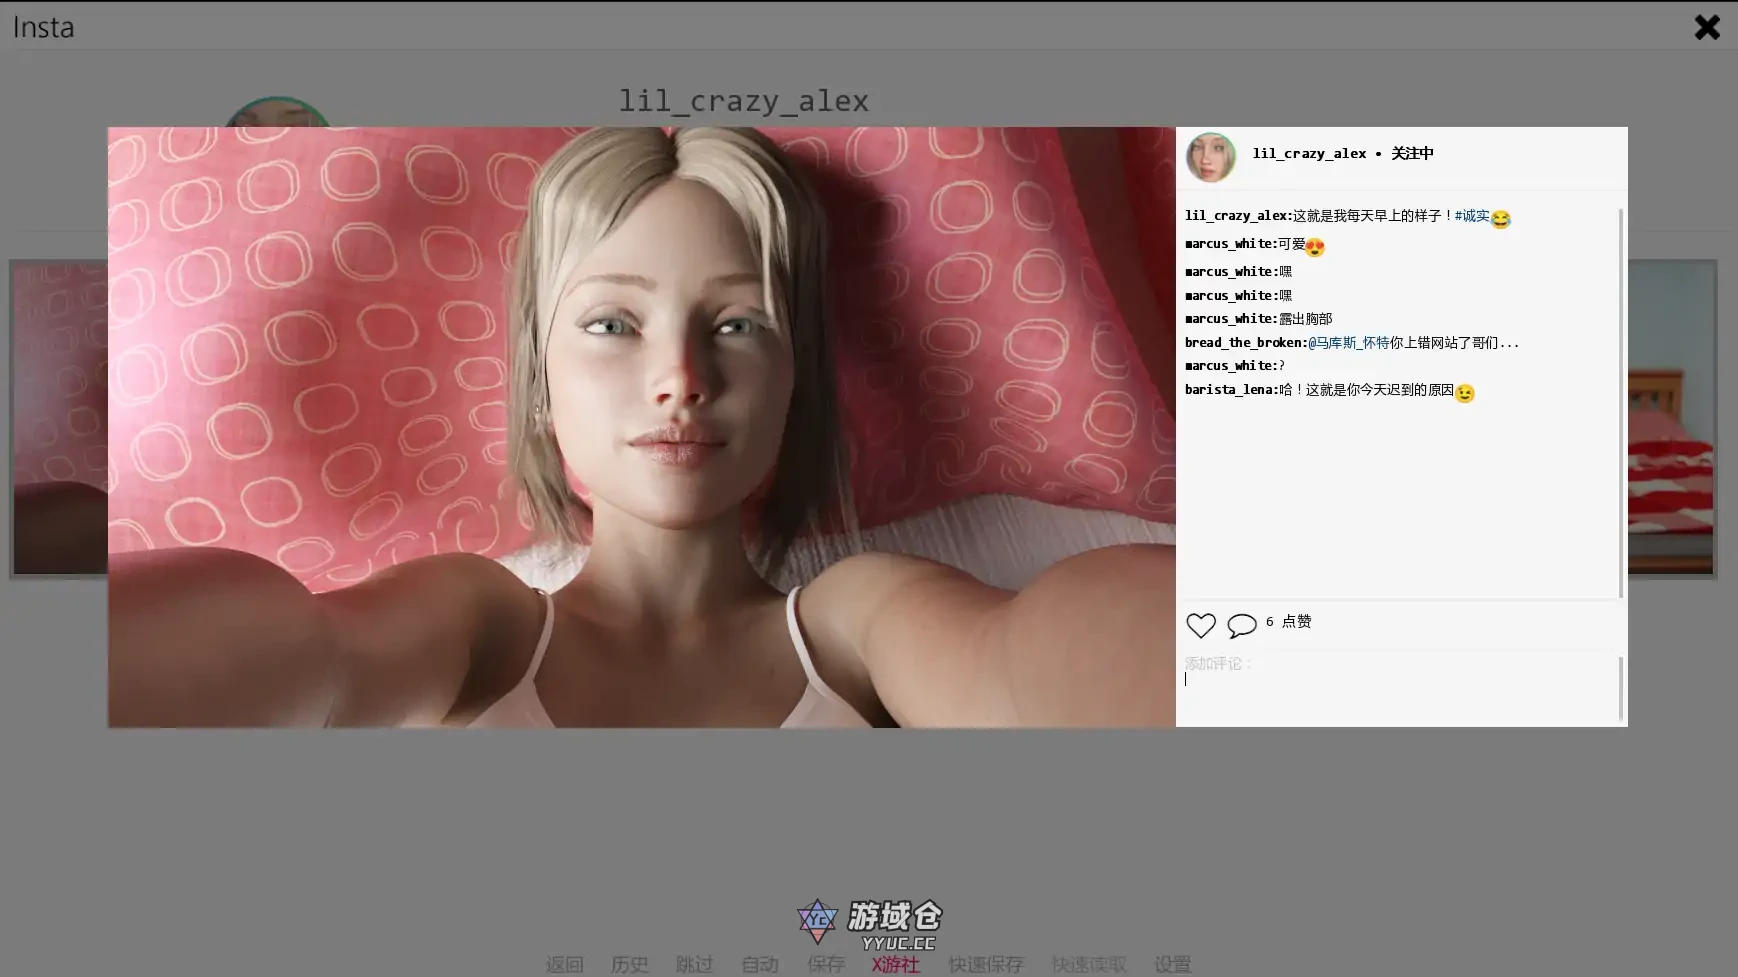Open 设置 settings from bottom menu
The image size is (1738, 977).
(1172, 964)
